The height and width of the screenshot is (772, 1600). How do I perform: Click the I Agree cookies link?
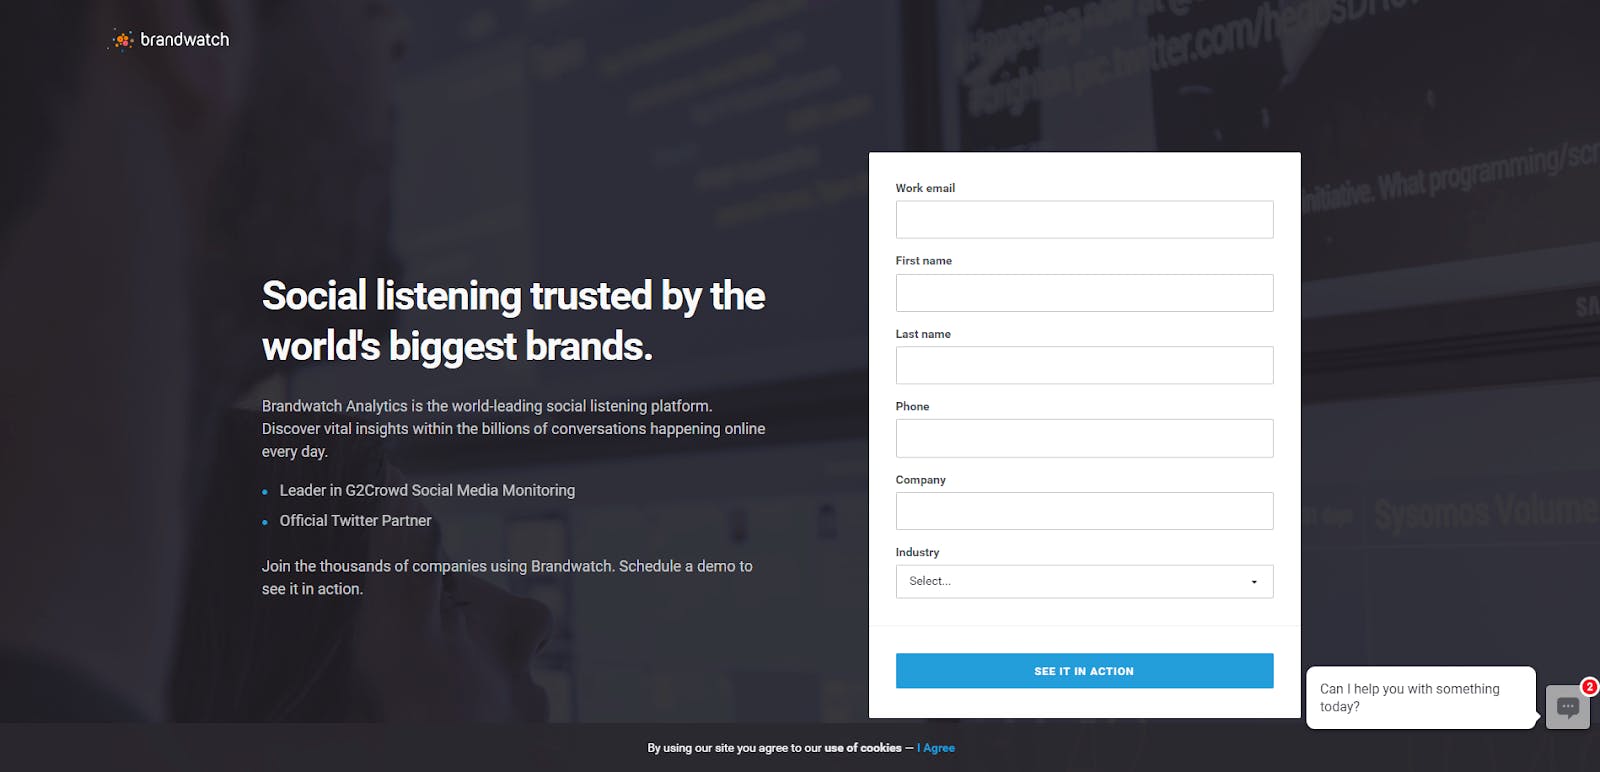point(936,748)
